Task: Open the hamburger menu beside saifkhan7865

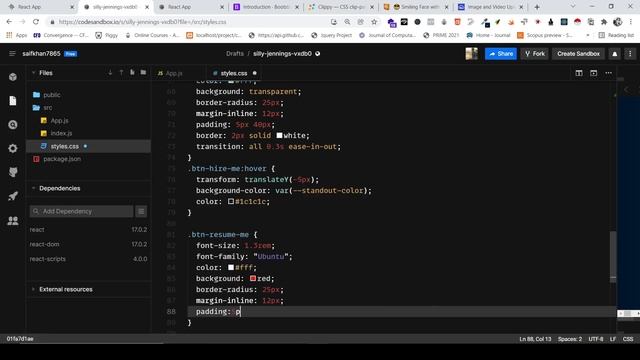Action: click(x=12, y=53)
